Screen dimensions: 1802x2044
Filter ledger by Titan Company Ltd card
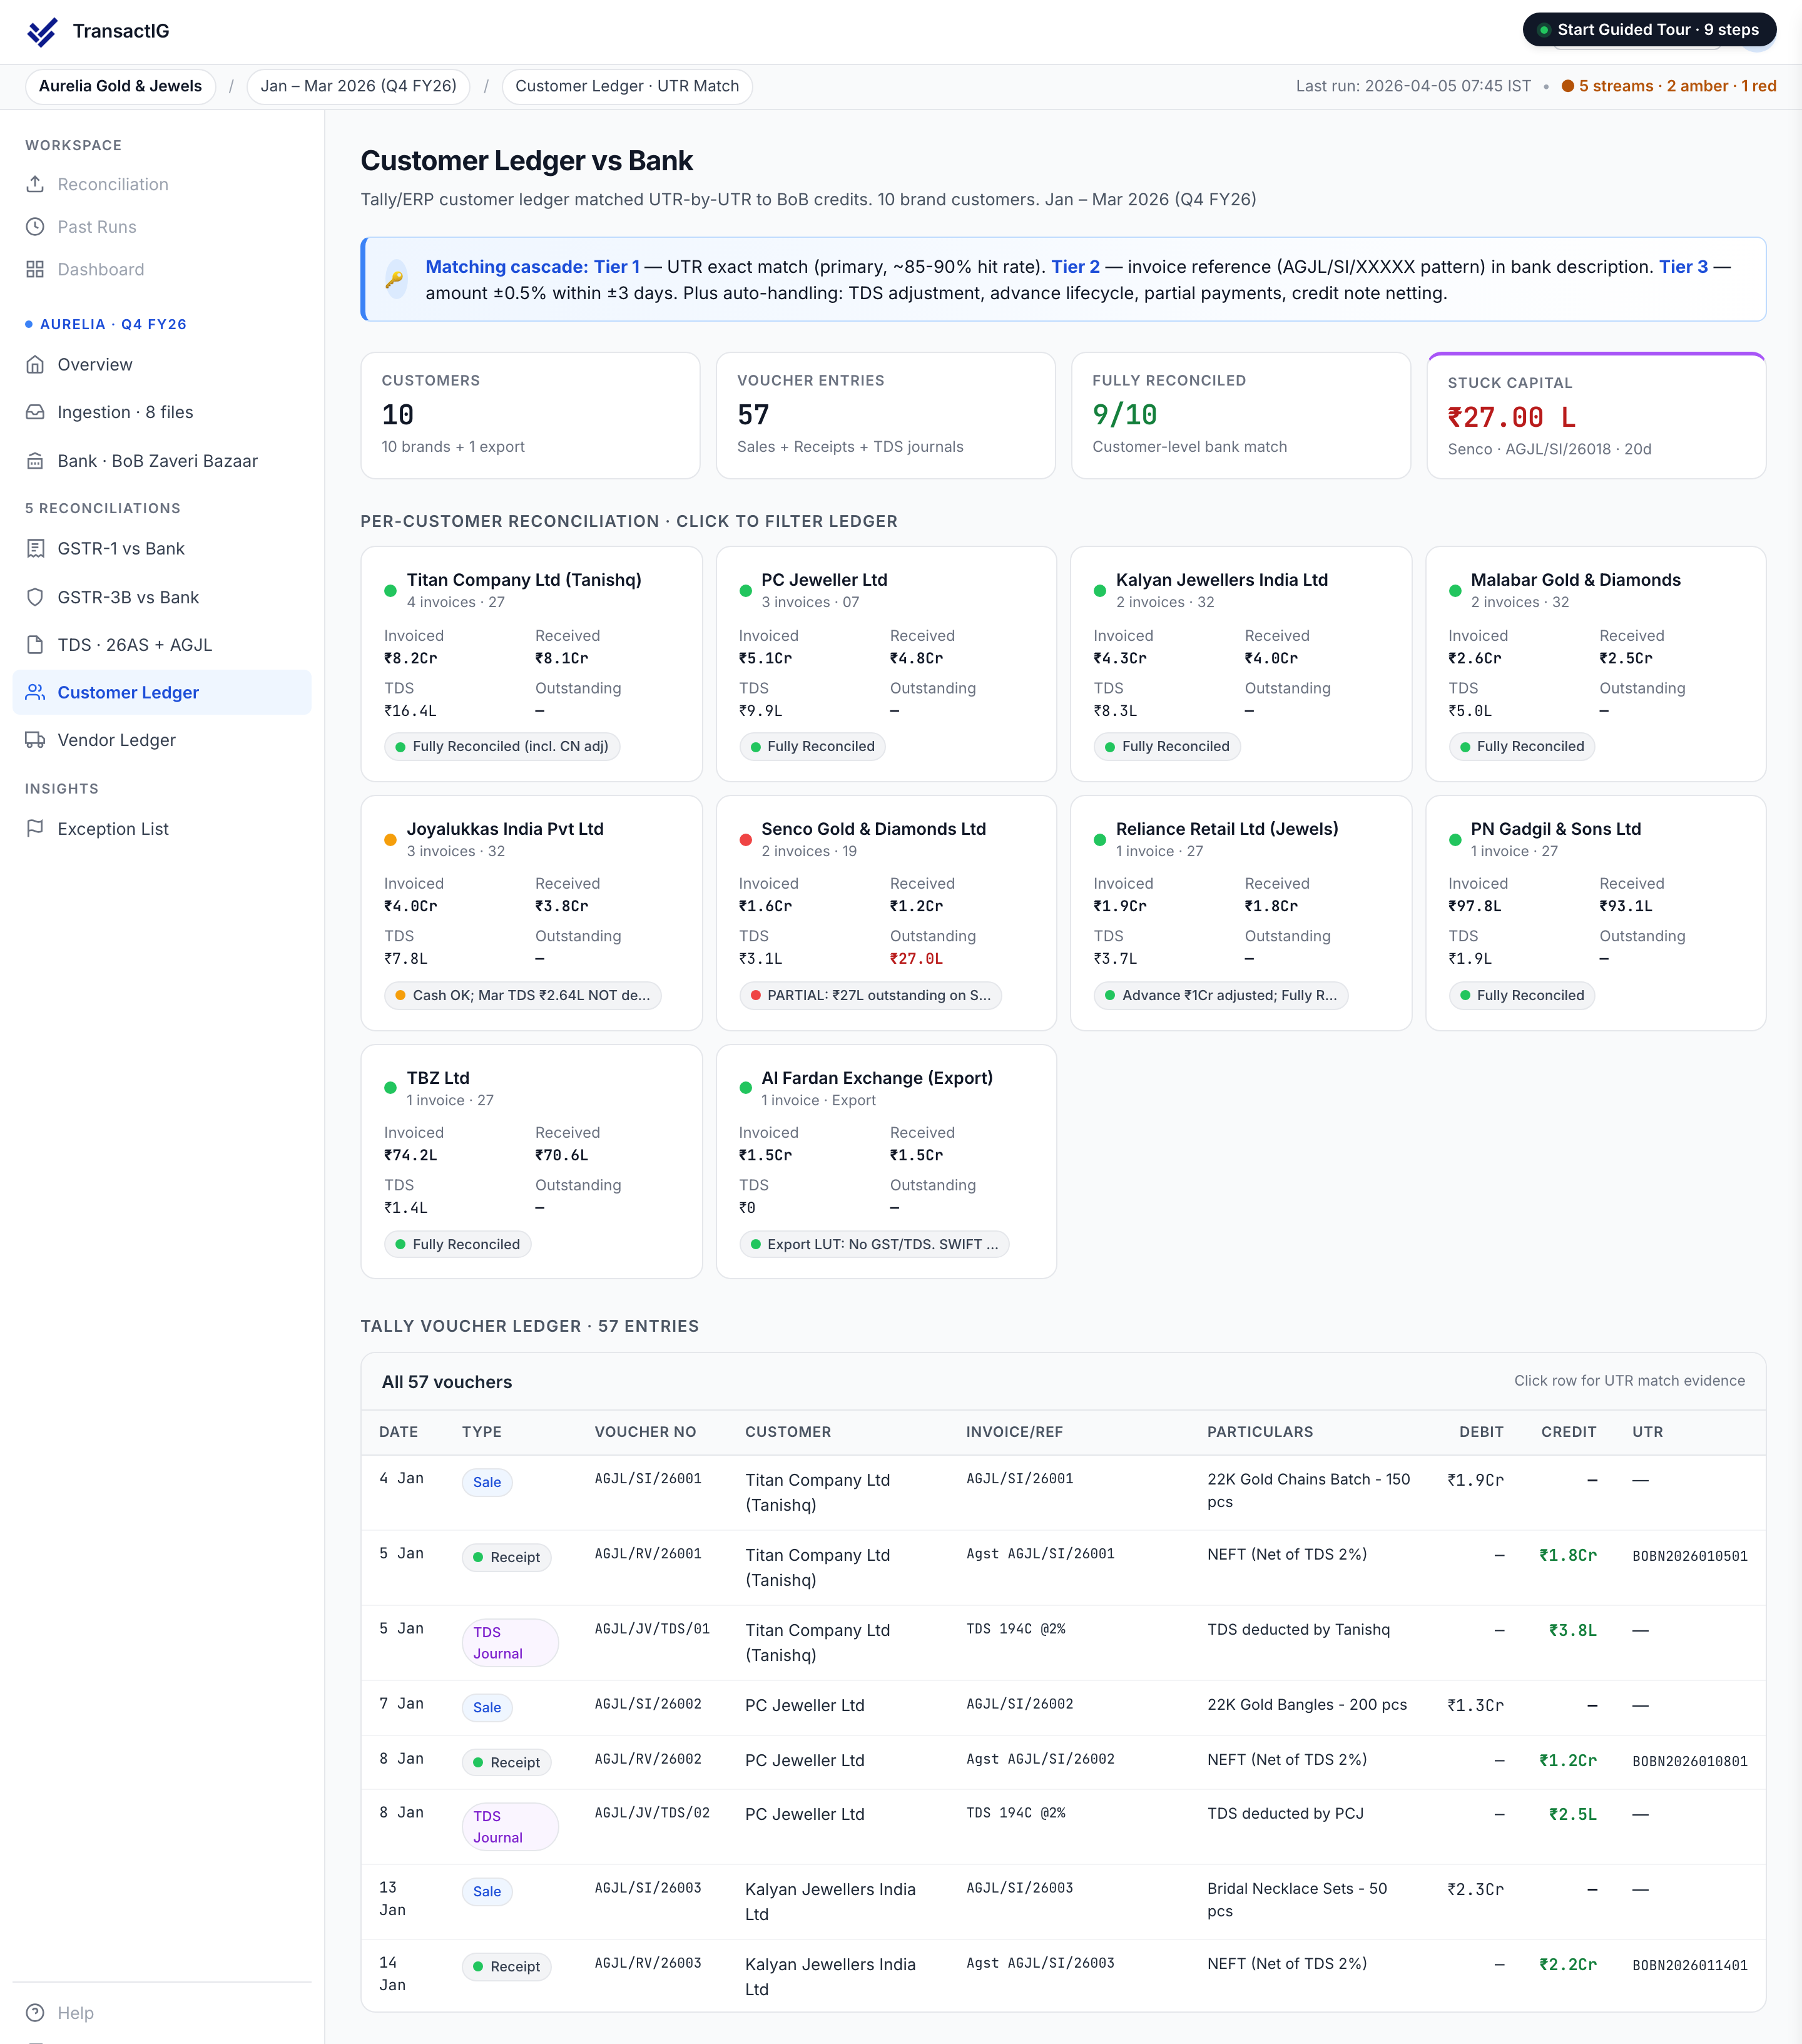tap(531, 664)
